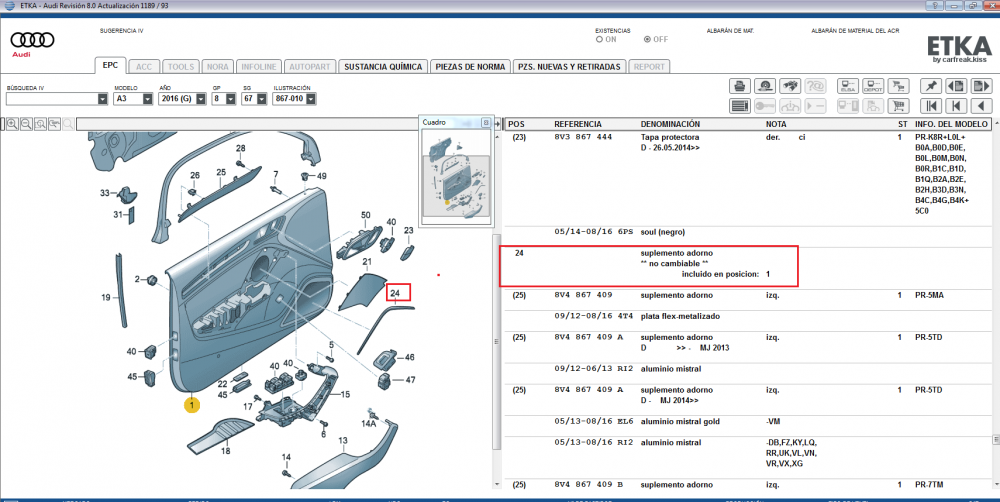1000x502 pixels.
Task: Click the INFO. DEL MODELO column header
Action: pos(951,124)
